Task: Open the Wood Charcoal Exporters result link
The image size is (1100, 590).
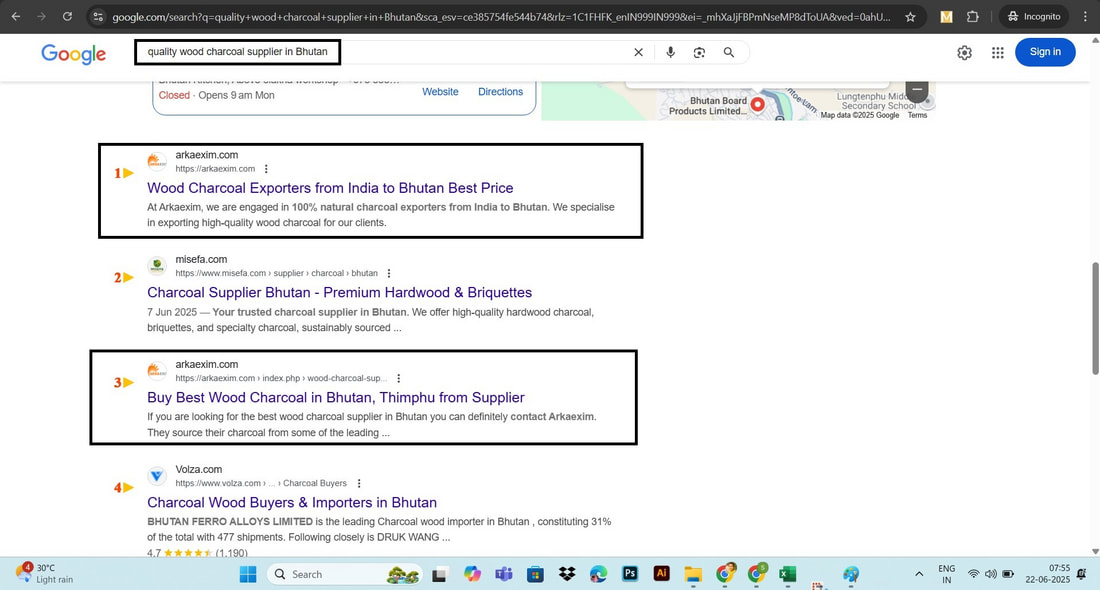Action: tap(330, 188)
